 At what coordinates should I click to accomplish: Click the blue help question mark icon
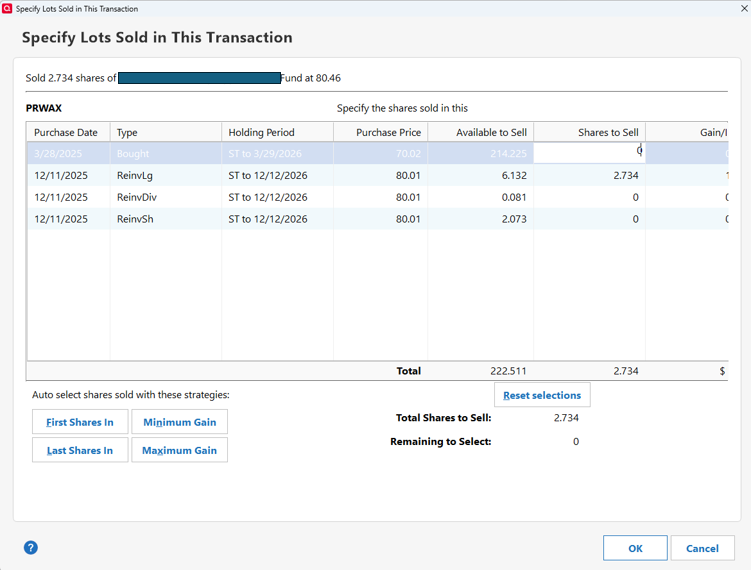point(31,547)
